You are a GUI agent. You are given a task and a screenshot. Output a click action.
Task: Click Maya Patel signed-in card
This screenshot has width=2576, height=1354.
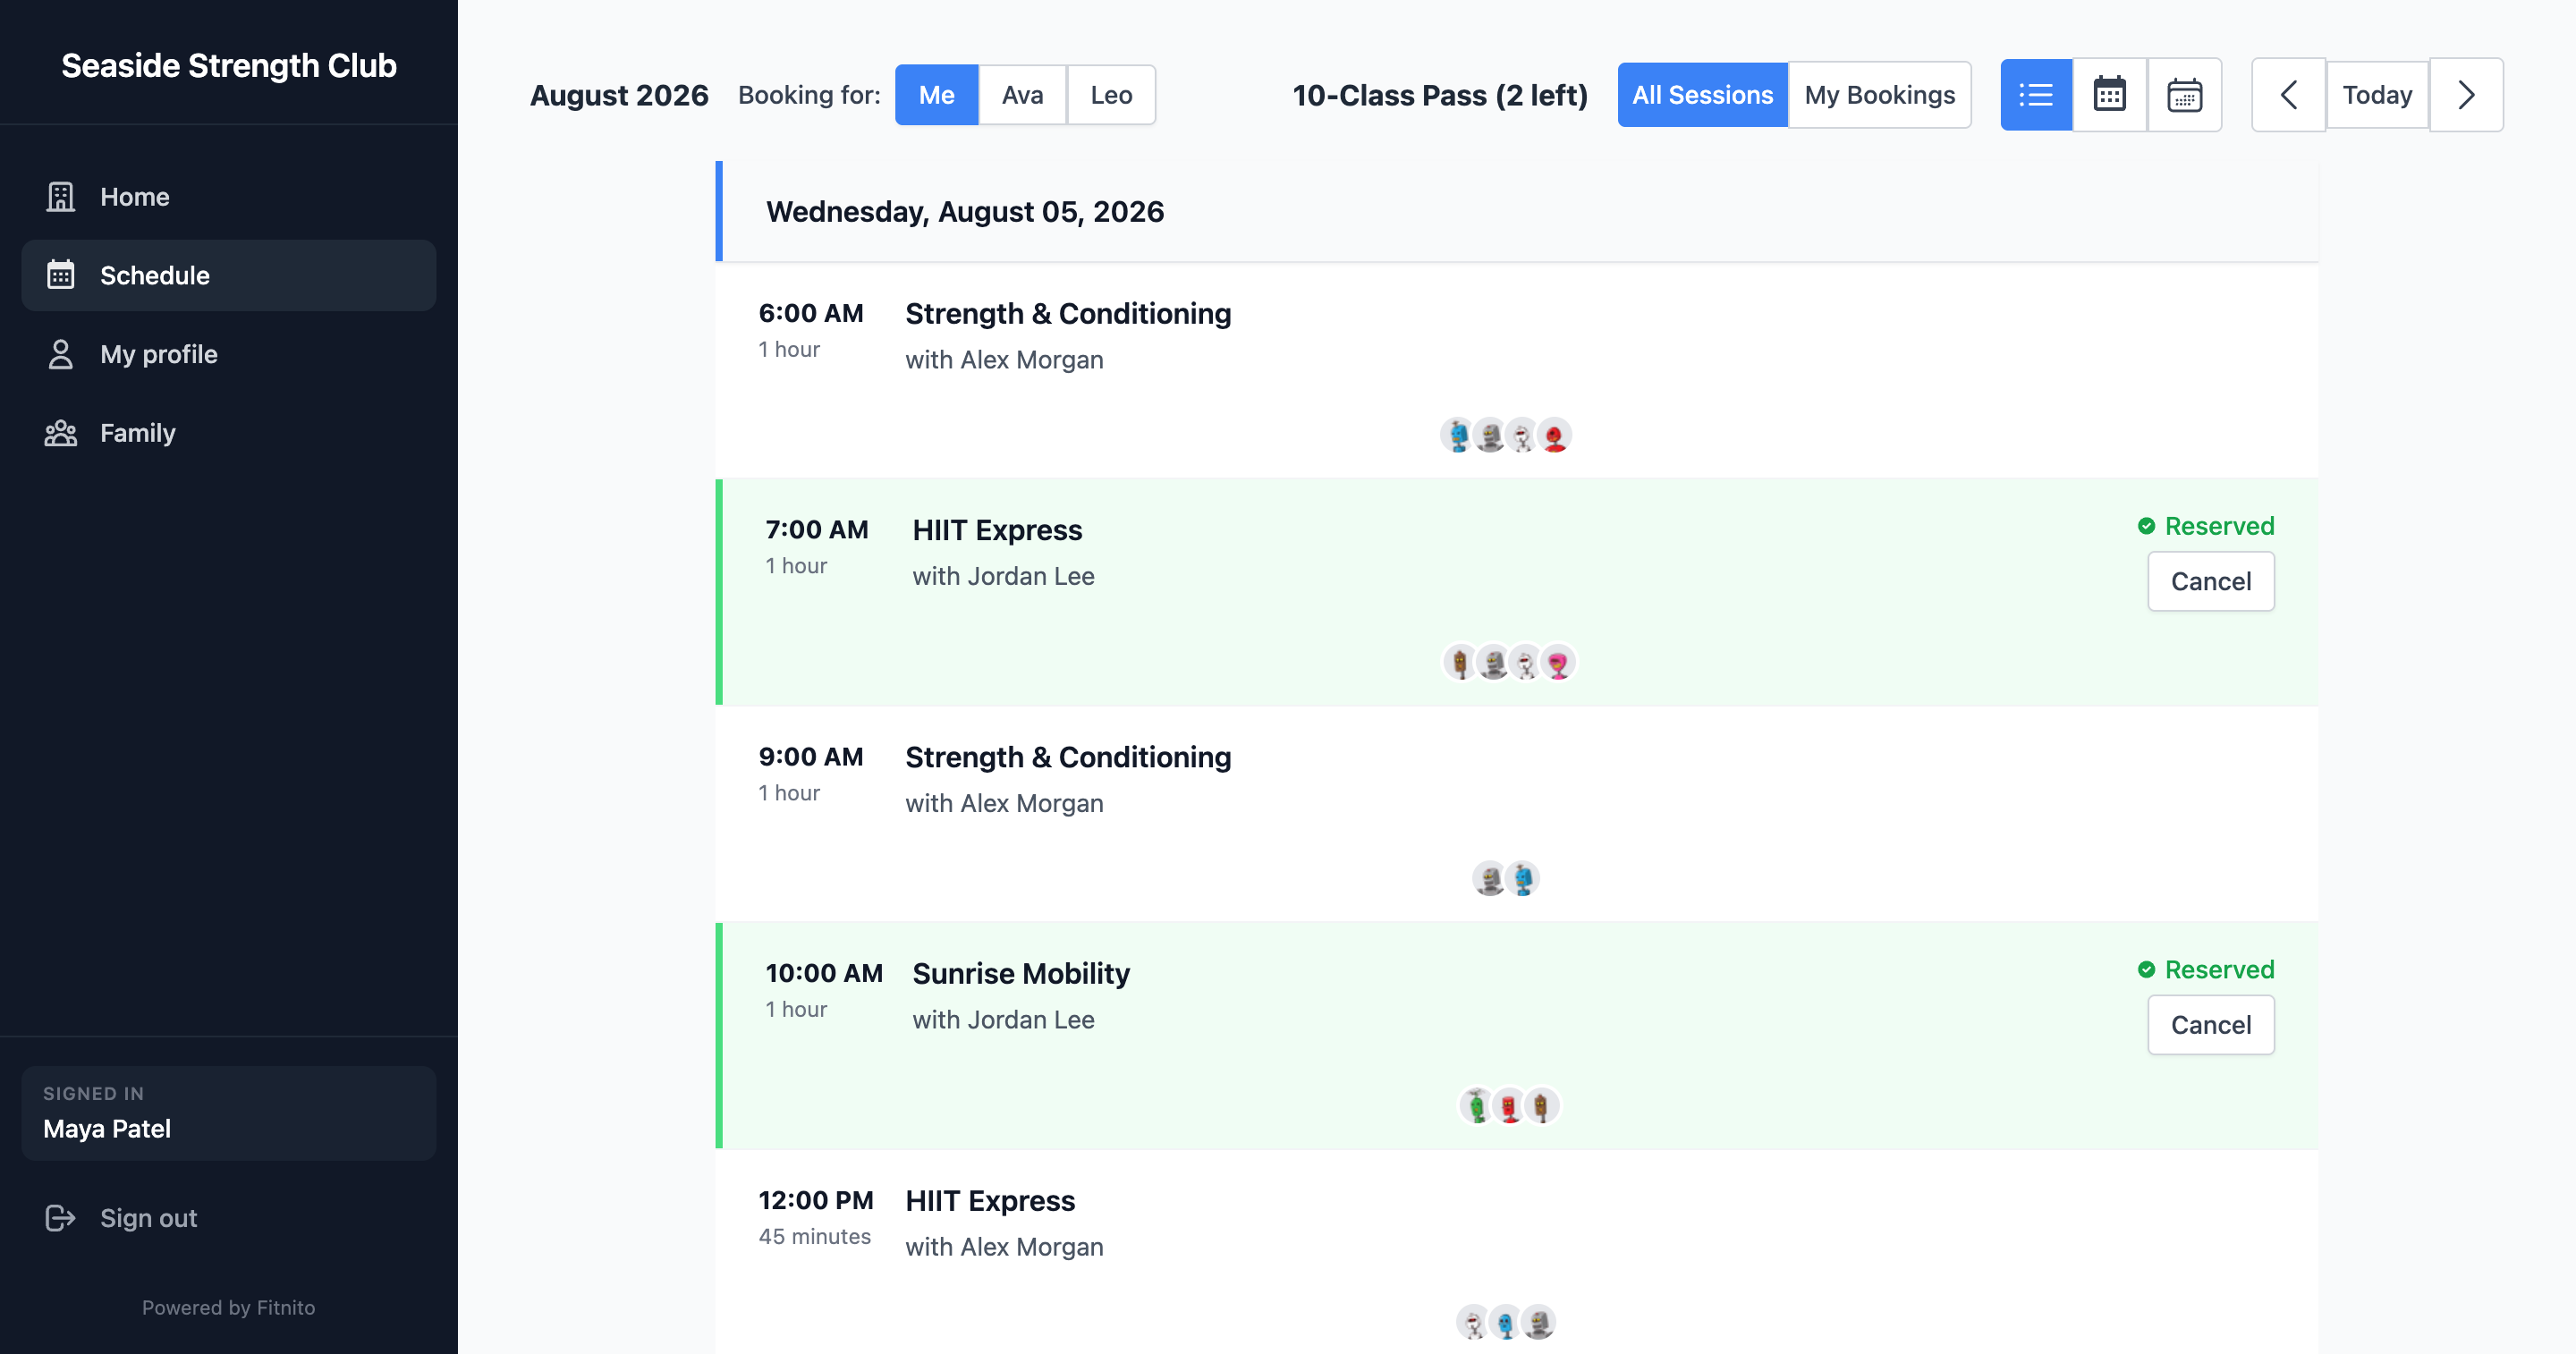pos(228,1113)
